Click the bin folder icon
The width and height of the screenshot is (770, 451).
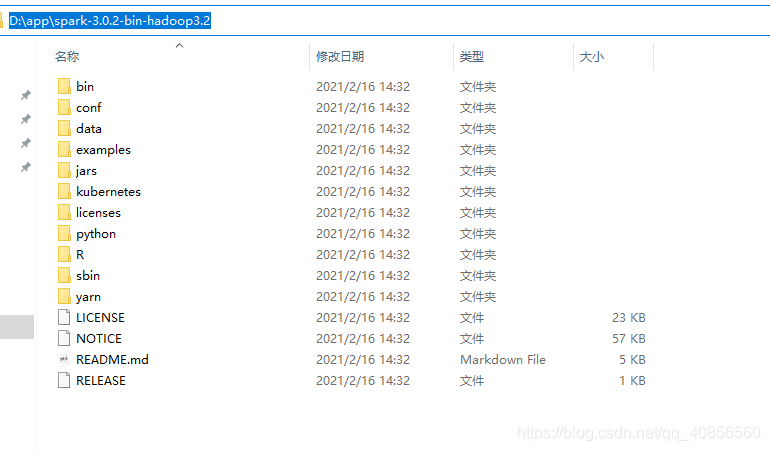pos(64,86)
